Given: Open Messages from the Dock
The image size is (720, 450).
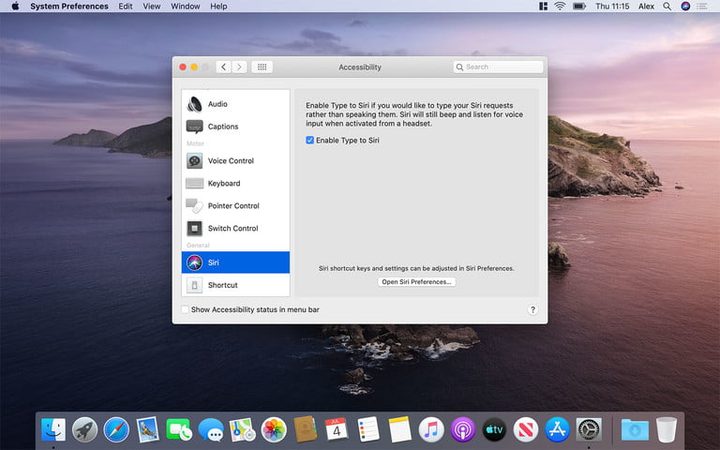Looking at the screenshot, I should [x=211, y=430].
